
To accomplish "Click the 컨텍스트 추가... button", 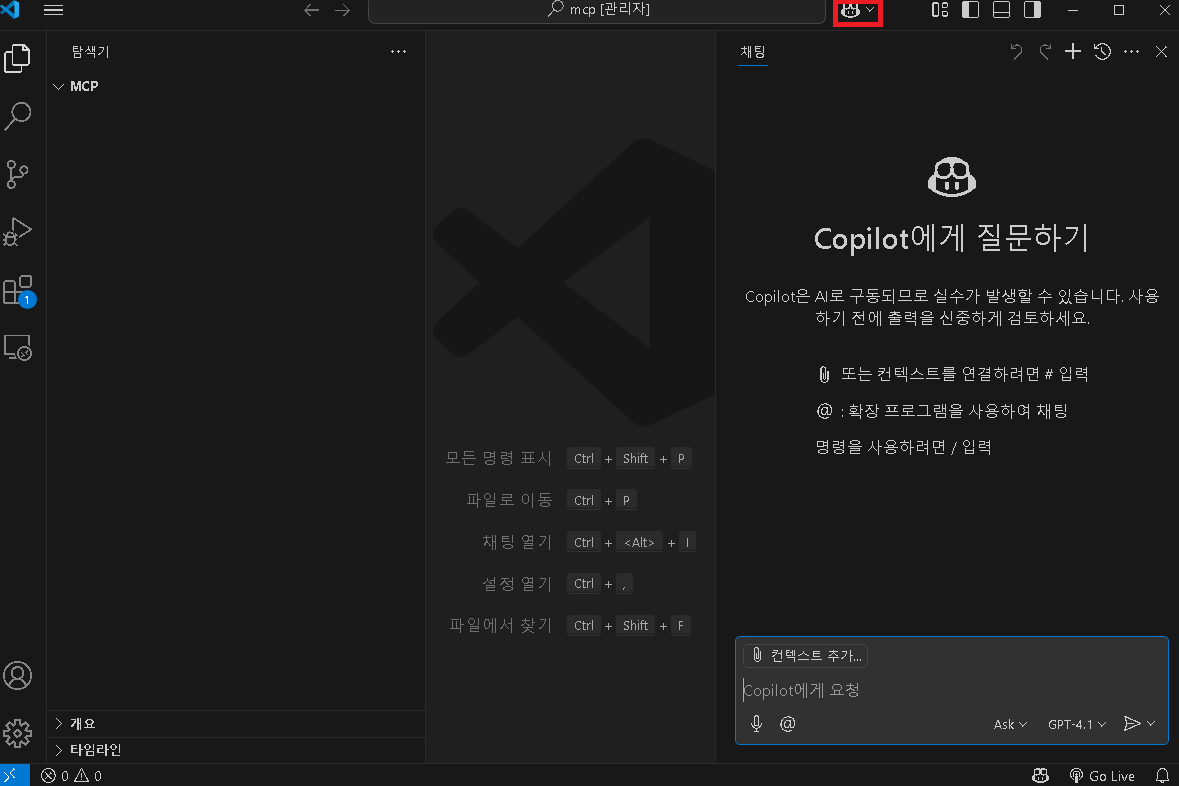I will click(805, 656).
